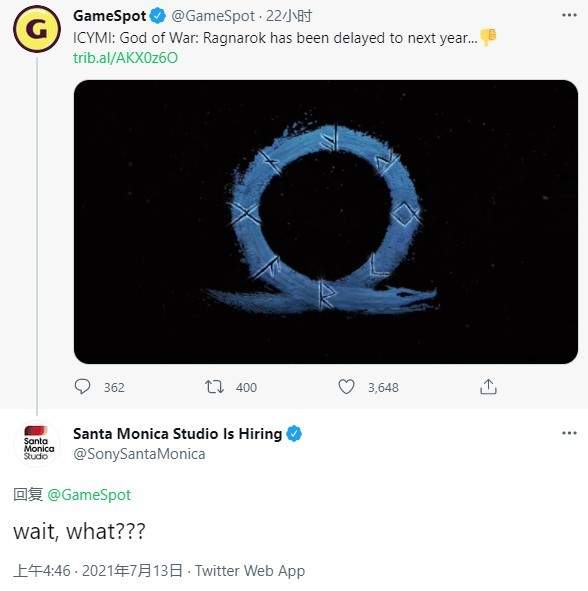Image resolution: width=588 pixels, height=591 pixels.
Task: Open the God of War Ragnarok image
Action: click(326, 222)
